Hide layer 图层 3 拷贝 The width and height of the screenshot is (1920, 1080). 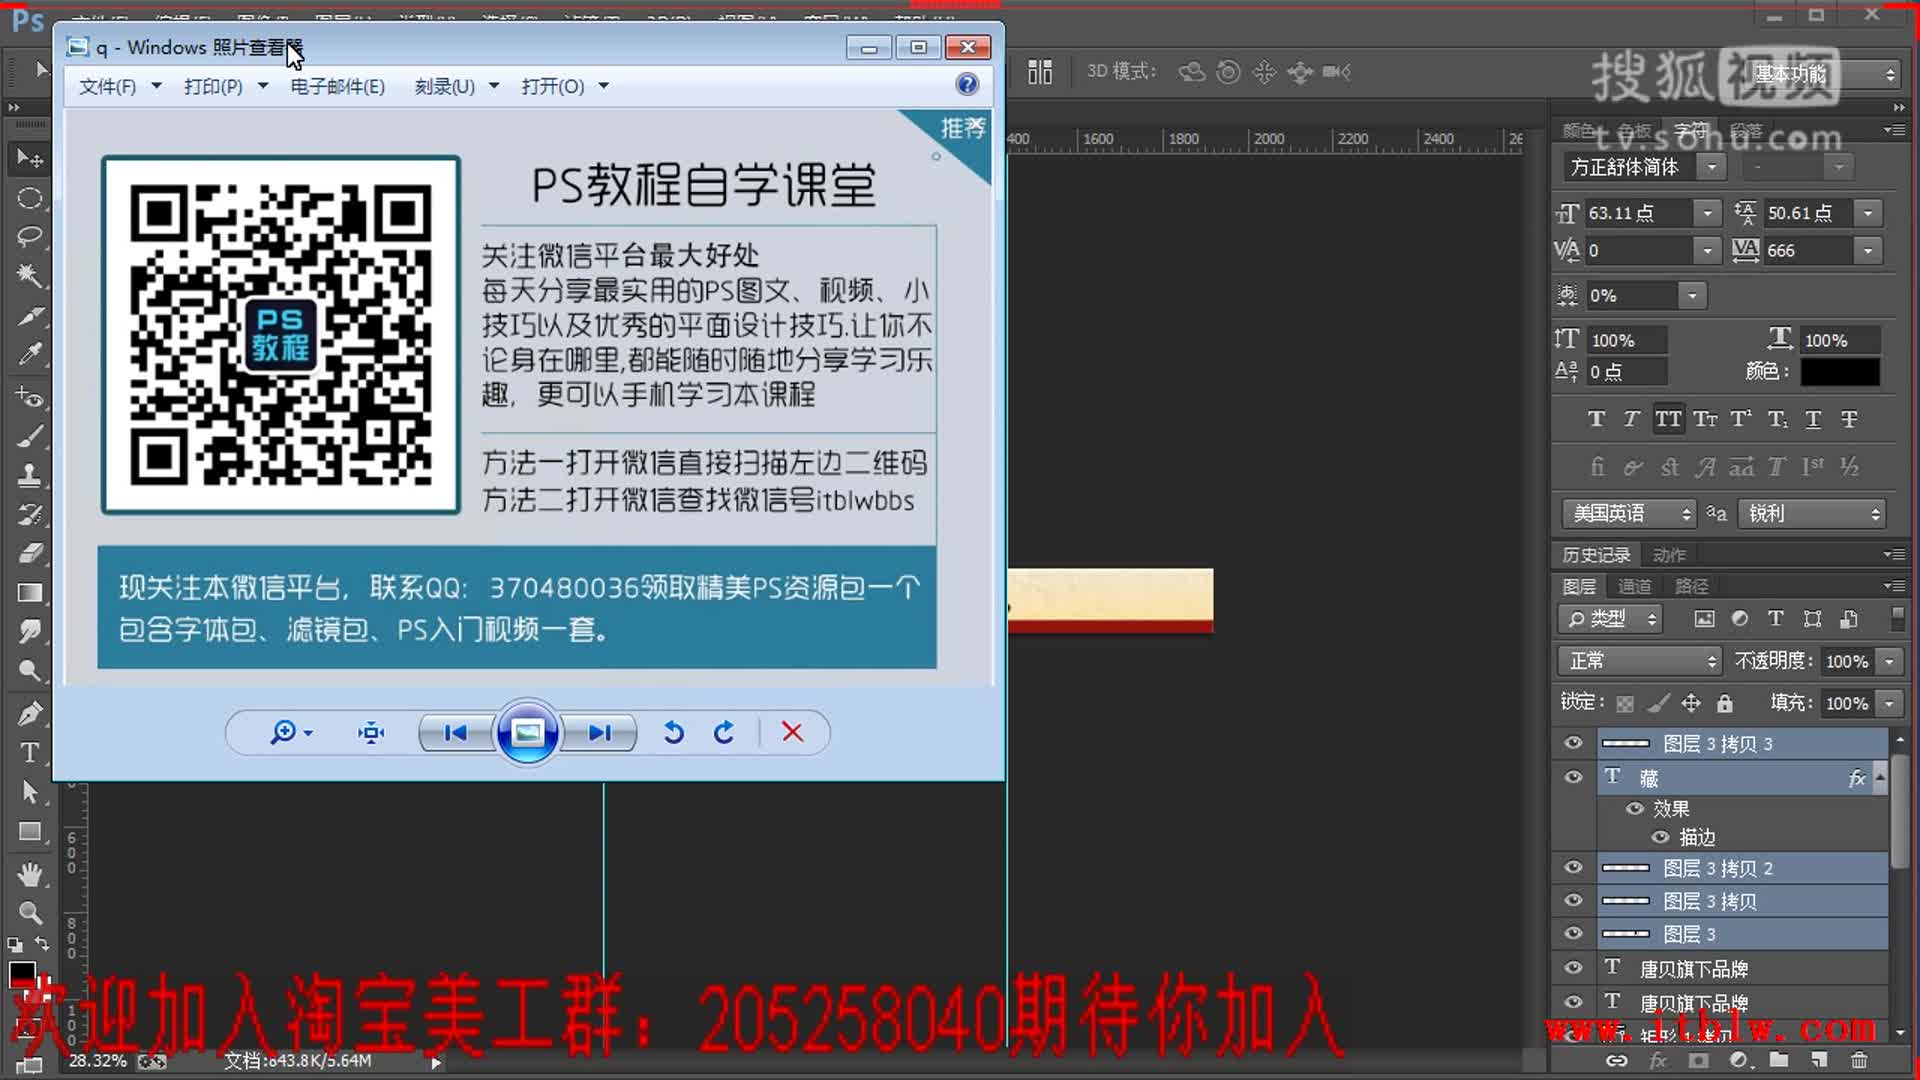pos(1573,901)
